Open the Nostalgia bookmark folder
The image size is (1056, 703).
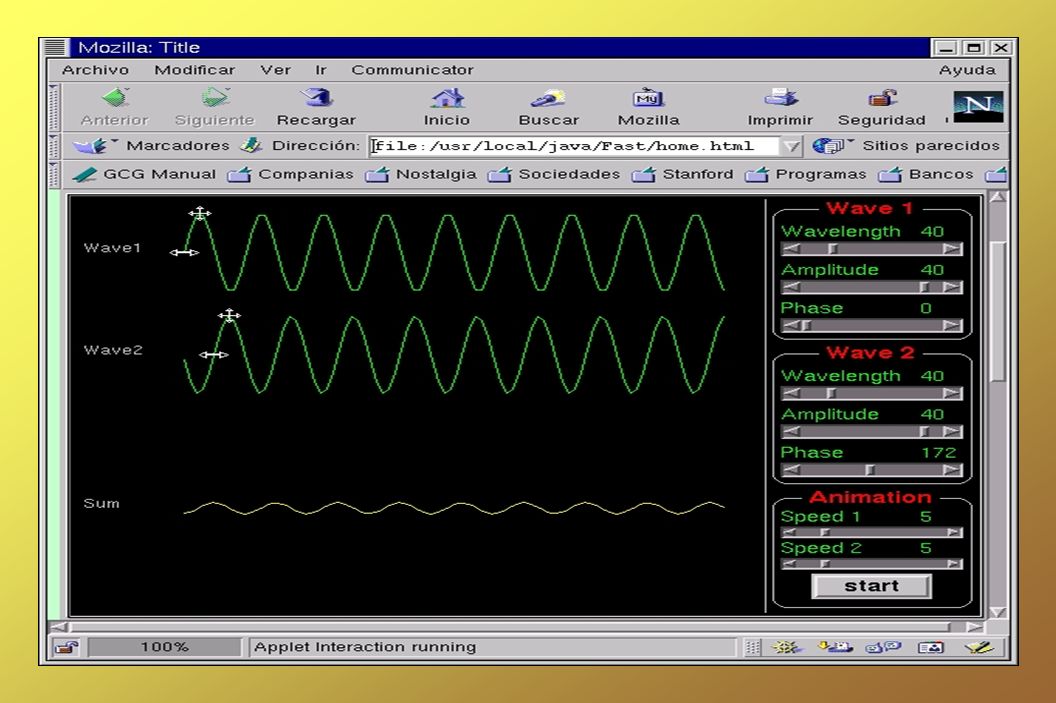[421, 174]
